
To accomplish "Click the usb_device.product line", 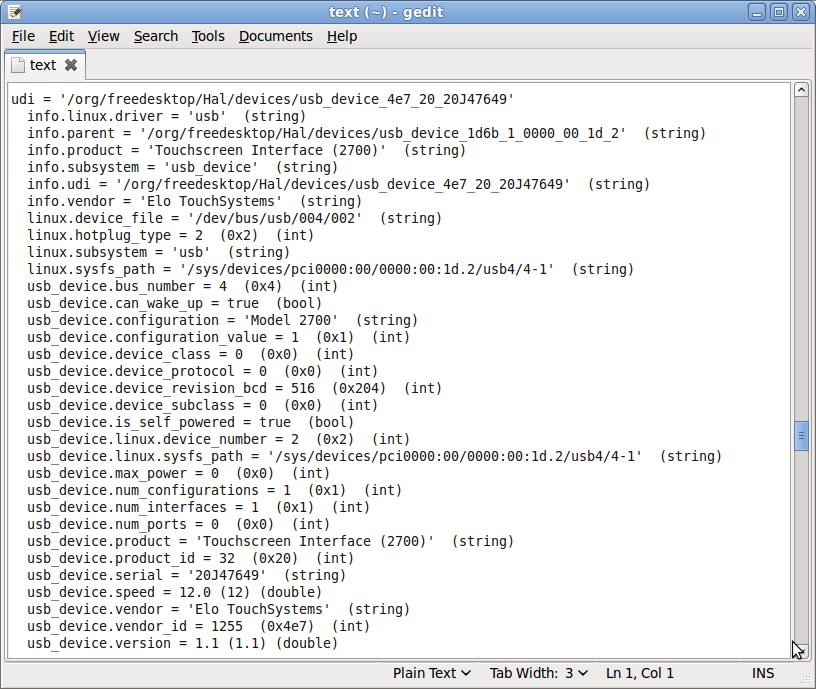I will pos(271,541).
